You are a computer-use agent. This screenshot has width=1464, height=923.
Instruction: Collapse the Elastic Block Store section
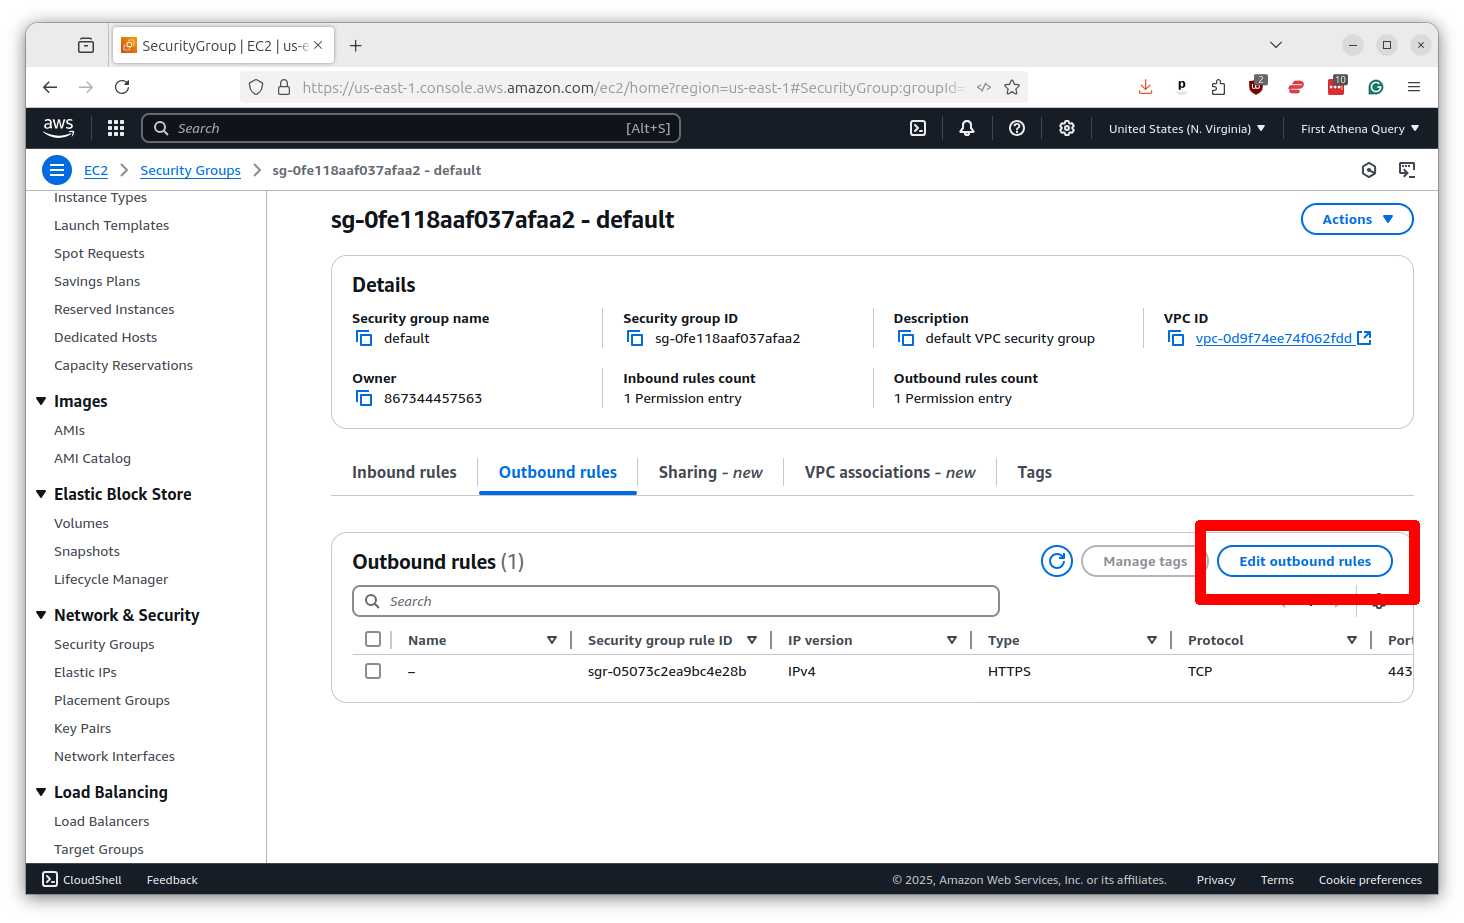(41, 494)
